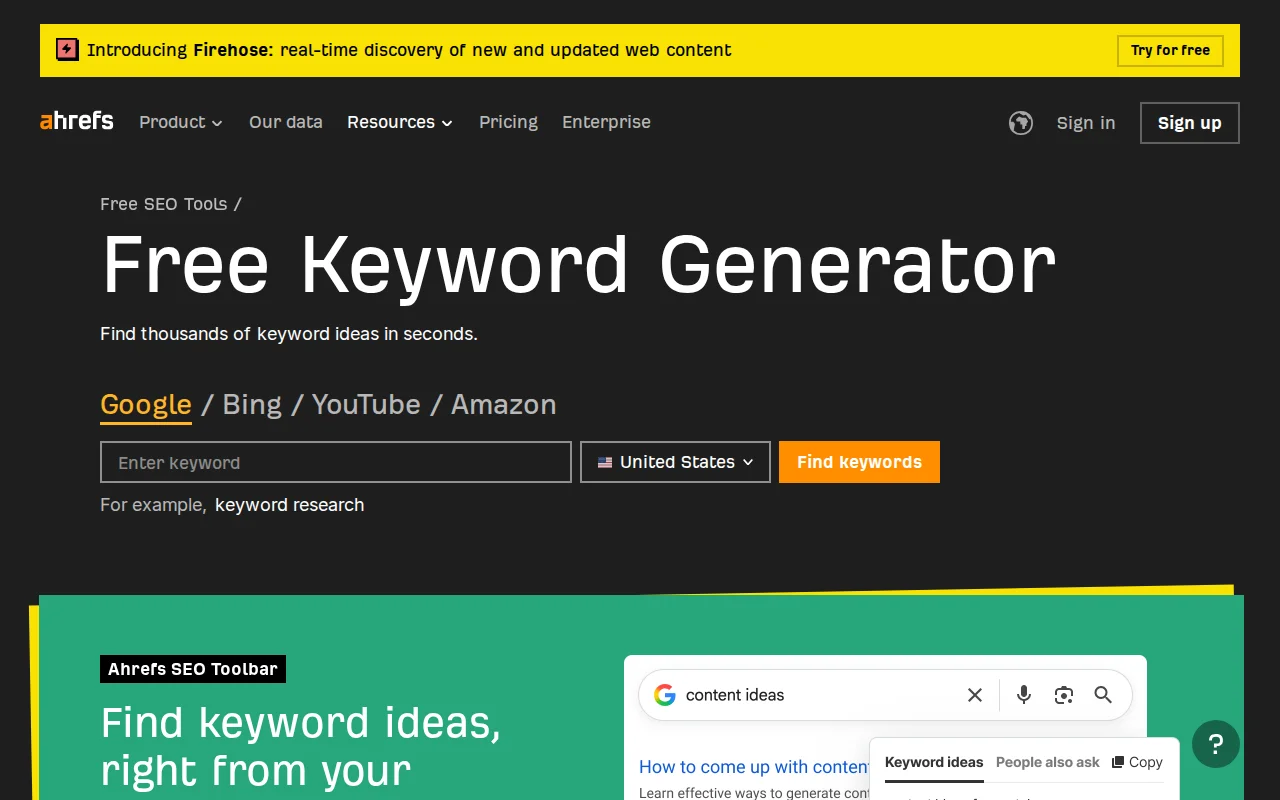
Task: Click the Find keywords button
Action: [x=859, y=462]
